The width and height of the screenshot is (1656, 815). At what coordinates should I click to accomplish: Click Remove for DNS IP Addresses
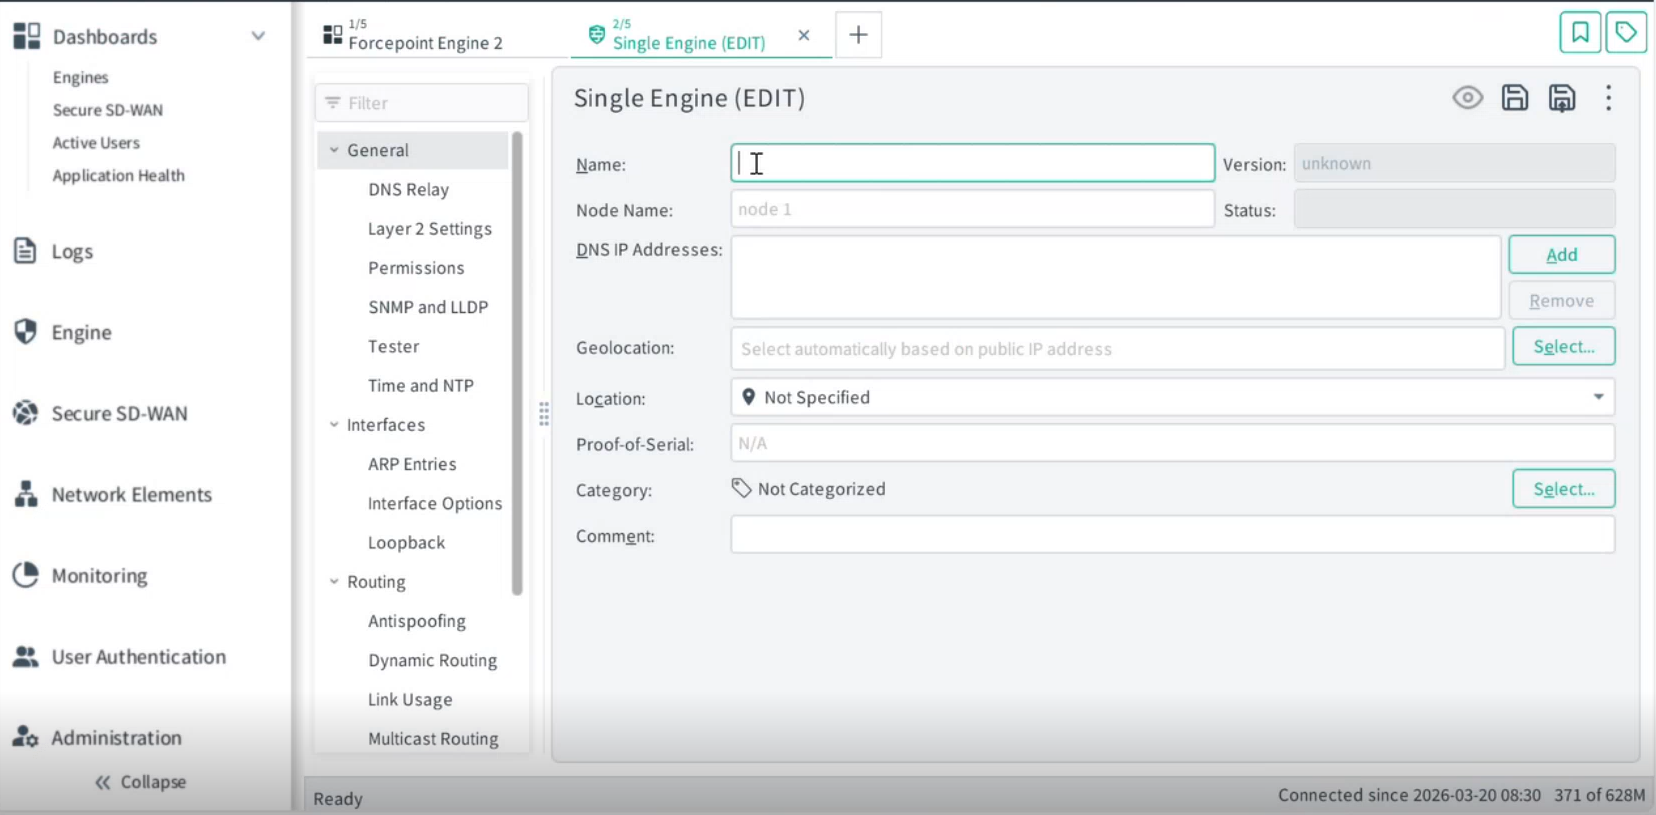tap(1561, 300)
